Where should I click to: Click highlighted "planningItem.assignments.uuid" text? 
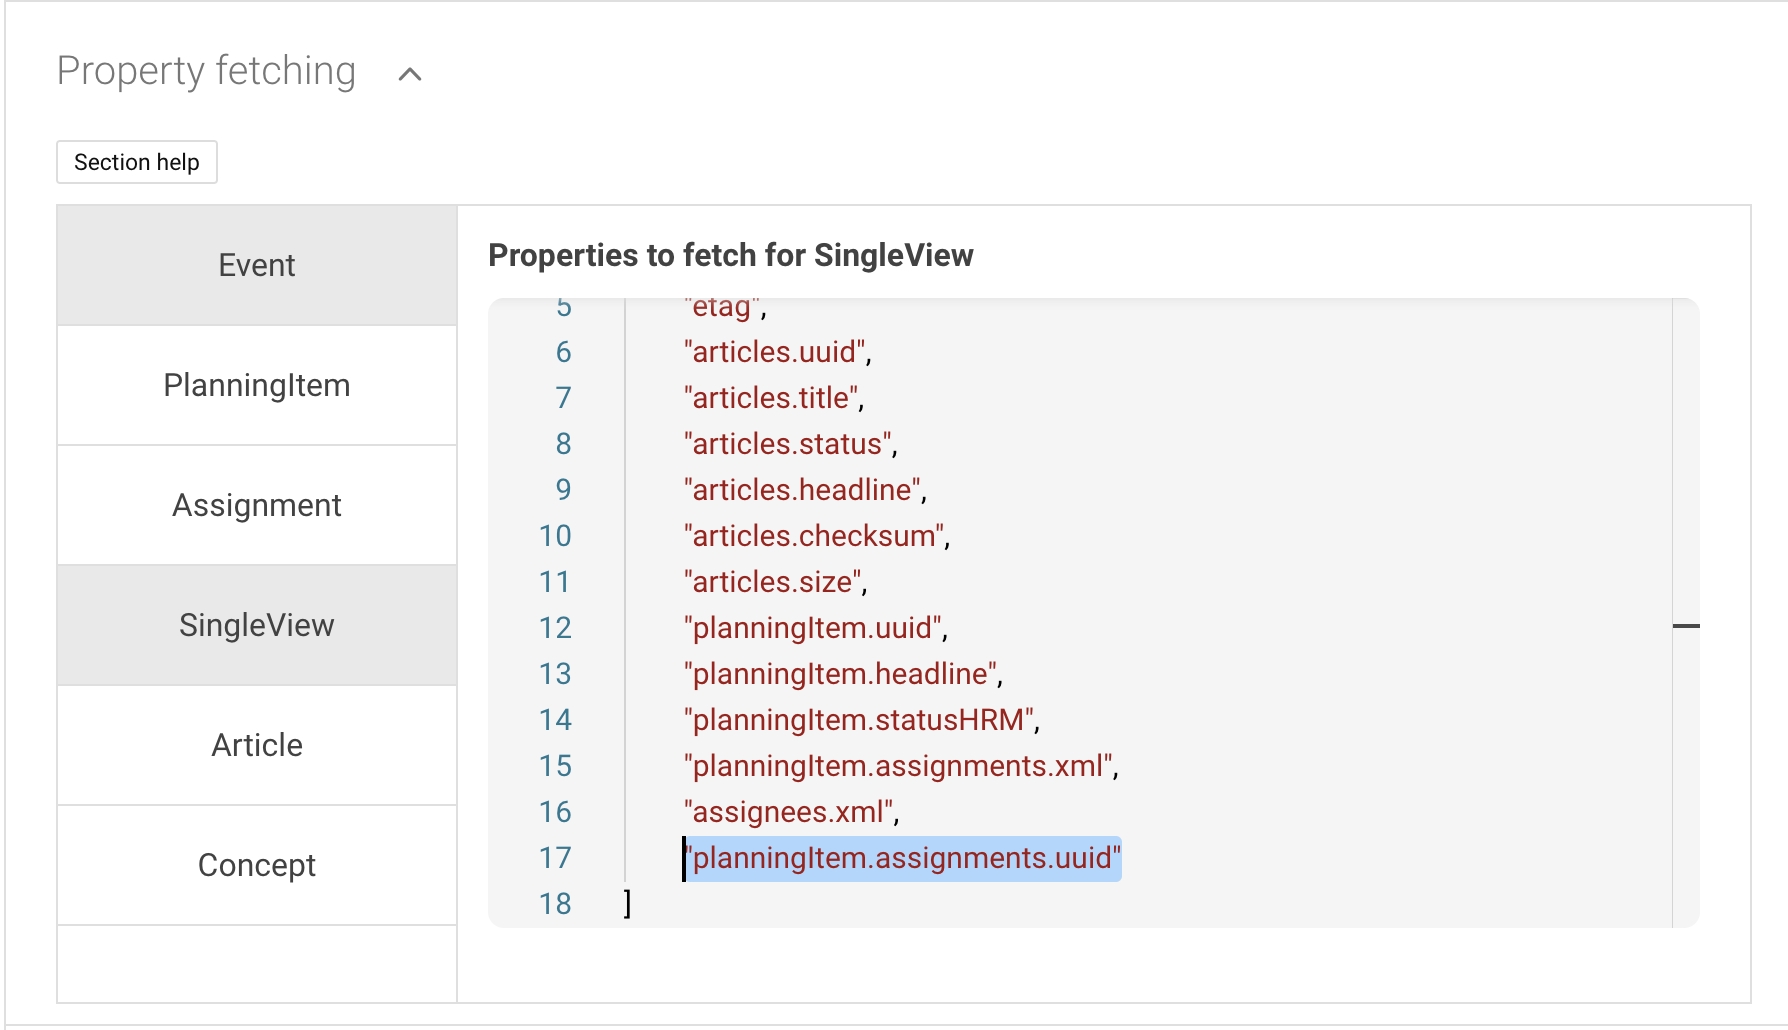[902, 858]
